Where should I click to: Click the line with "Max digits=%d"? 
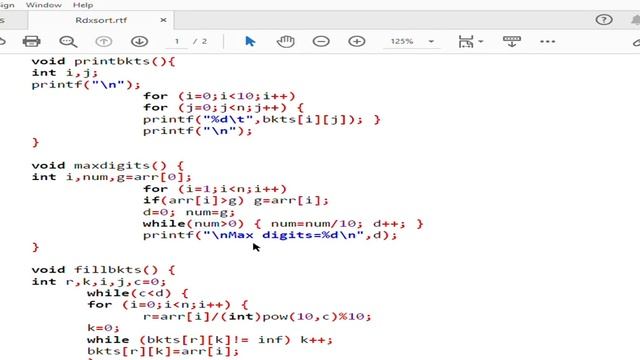pos(270,236)
